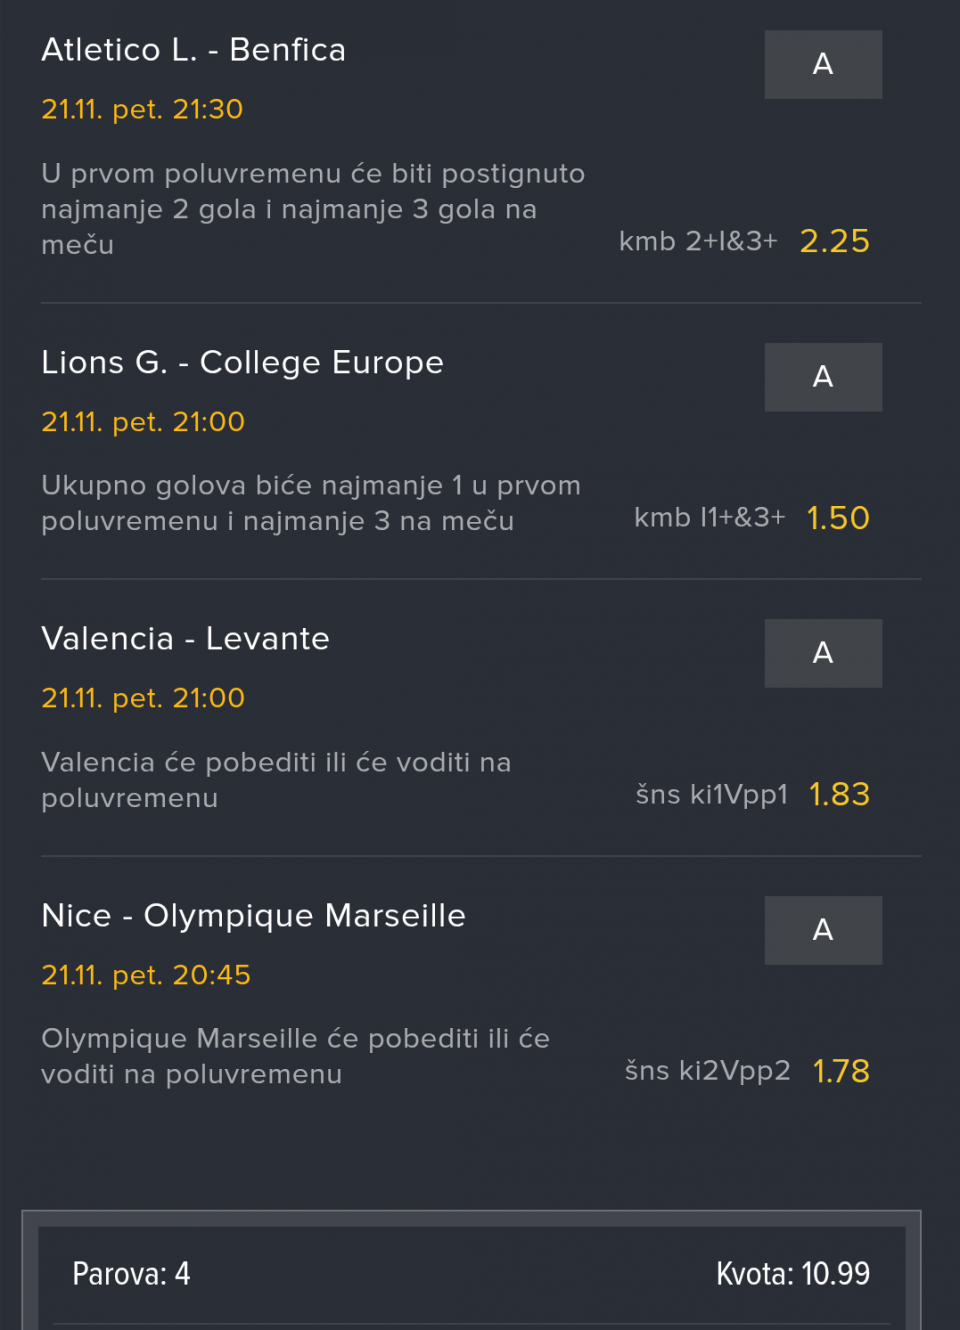This screenshot has width=960, height=1330.
Task: Click the total Kvota: 10.99 value
Action: (x=793, y=1274)
